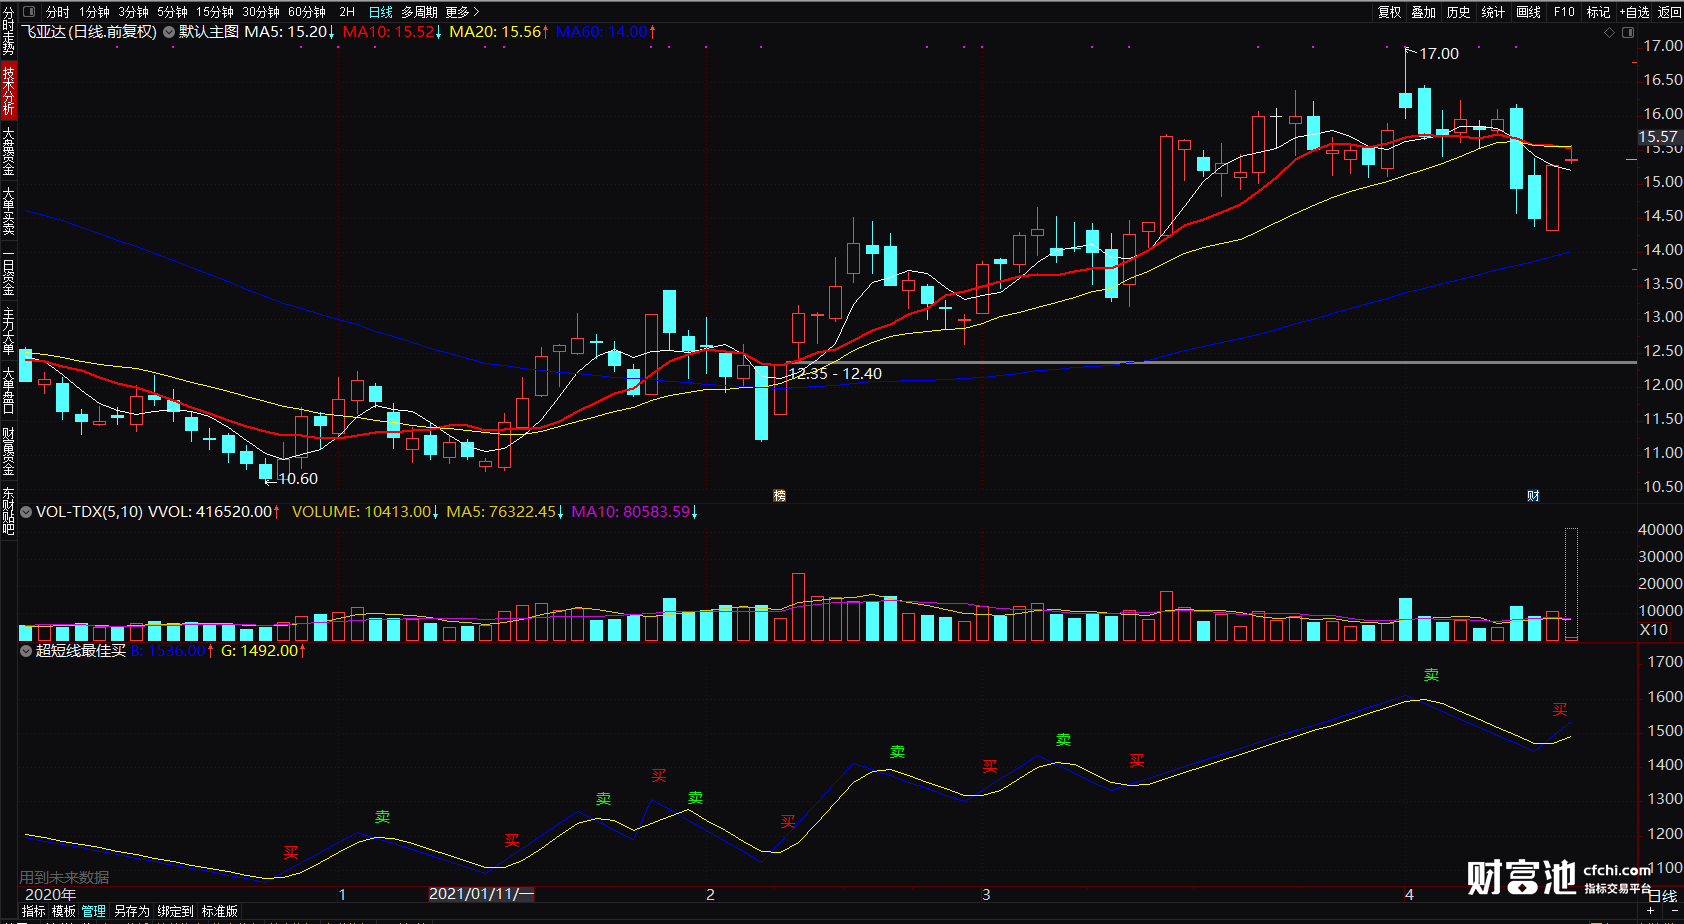Toggle the side panel icon beside 分时
This screenshot has height=924, width=1684.
28,12
